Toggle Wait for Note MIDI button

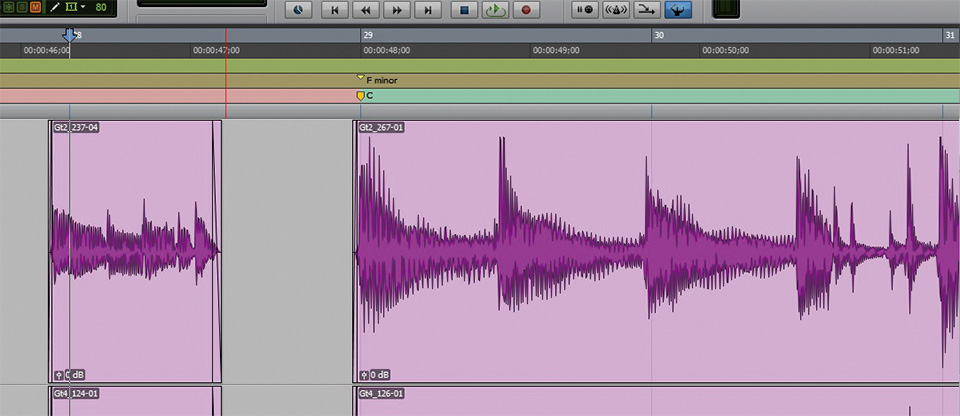(585, 10)
